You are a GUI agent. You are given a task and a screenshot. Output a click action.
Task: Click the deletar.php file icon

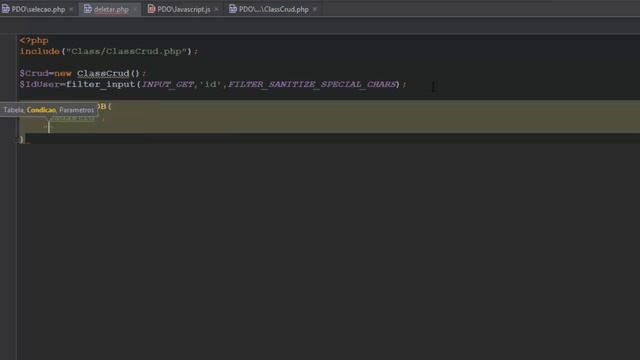[x=87, y=9]
